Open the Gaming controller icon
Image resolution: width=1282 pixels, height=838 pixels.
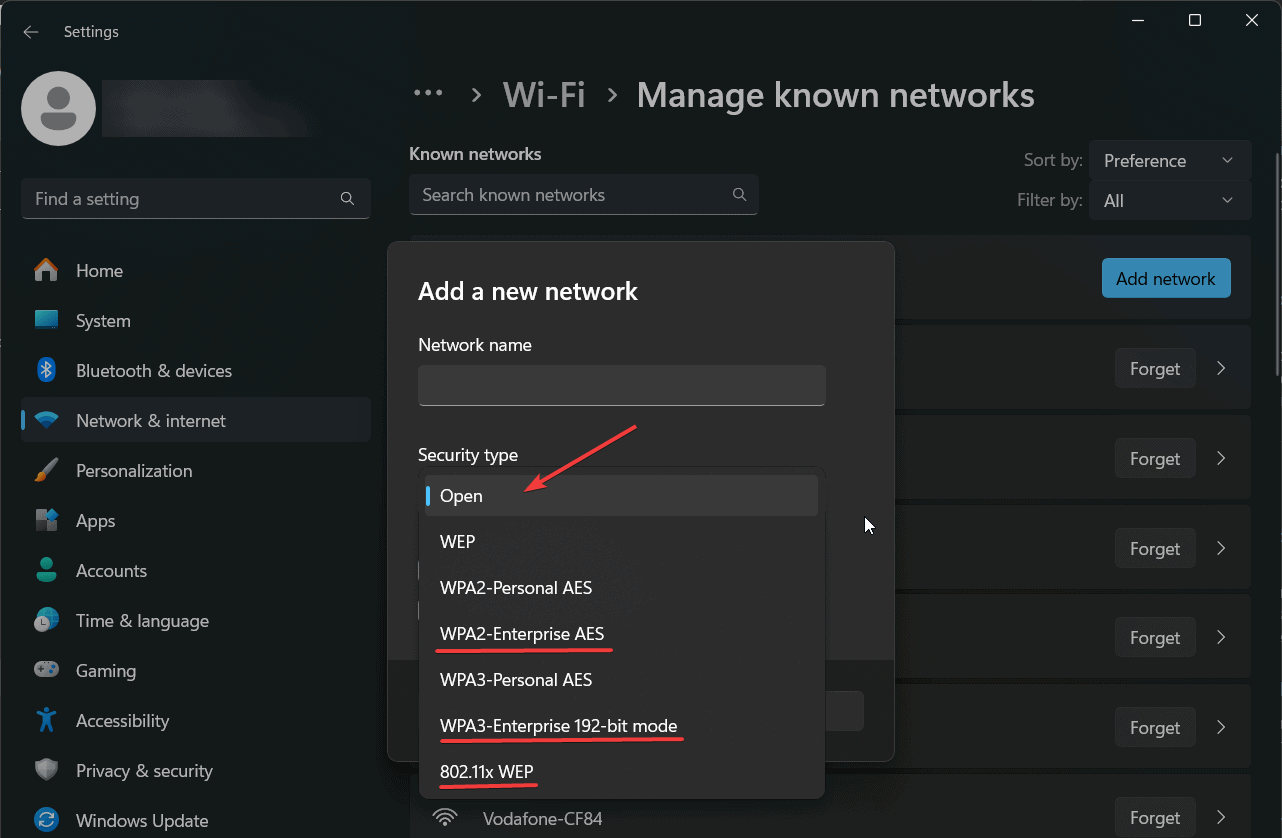coord(46,670)
